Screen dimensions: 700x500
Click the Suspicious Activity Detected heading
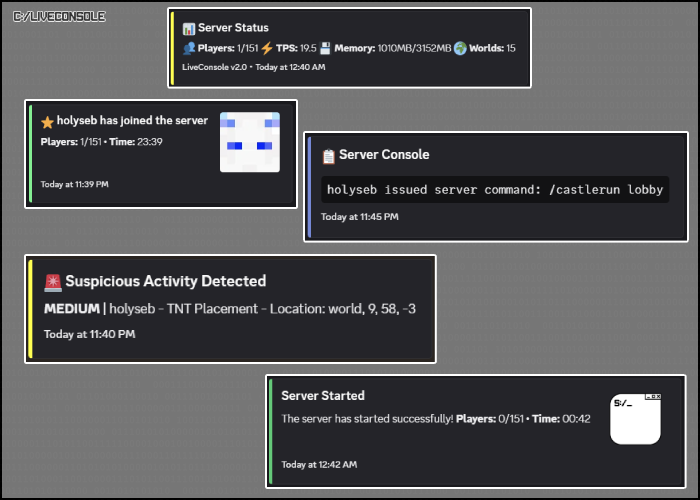click(166, 281)
